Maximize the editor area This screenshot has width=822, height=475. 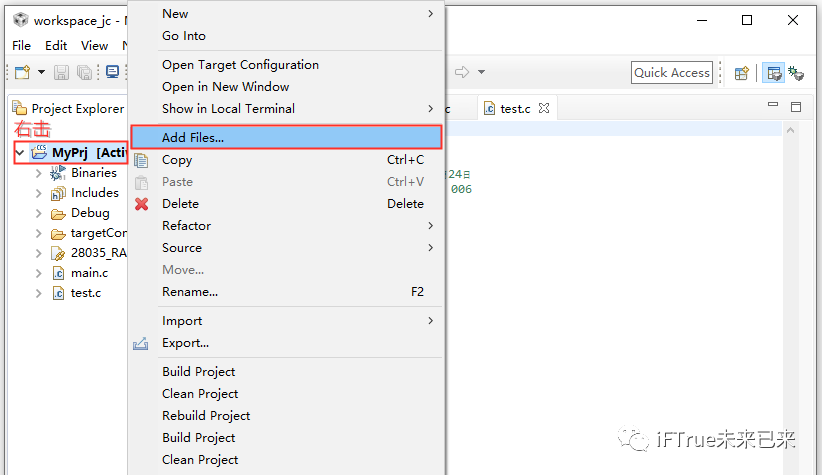coord(796,107)
